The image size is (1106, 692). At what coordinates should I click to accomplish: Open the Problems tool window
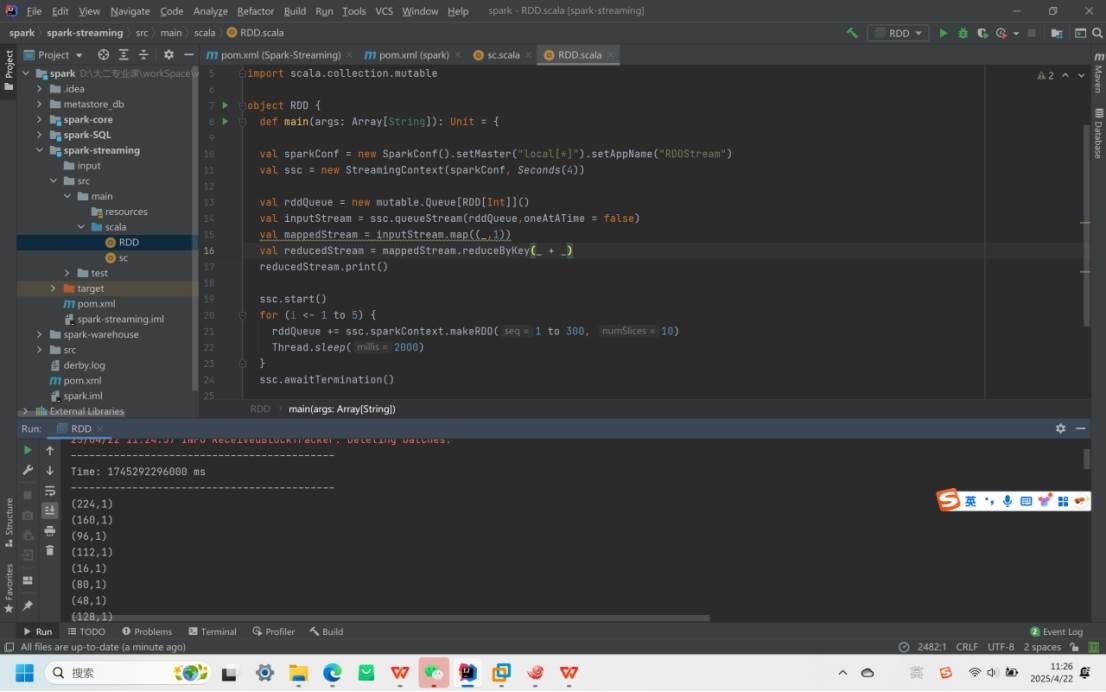click(x=147, y=632)
